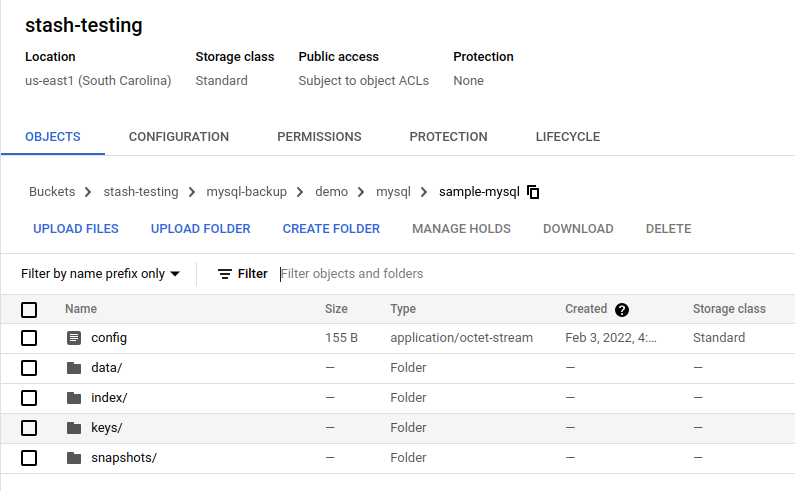Copy the sample-mysql path using copy icon
This screenshot has width=795, height=491.
tap(534, 192)
